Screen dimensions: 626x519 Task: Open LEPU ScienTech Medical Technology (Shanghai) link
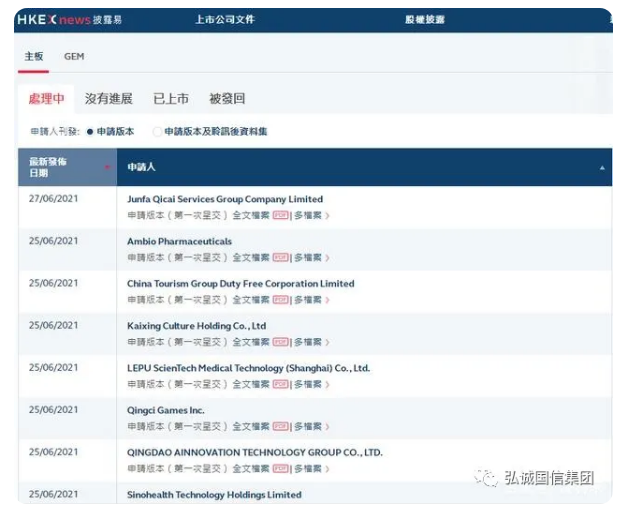tap(248, 368)
